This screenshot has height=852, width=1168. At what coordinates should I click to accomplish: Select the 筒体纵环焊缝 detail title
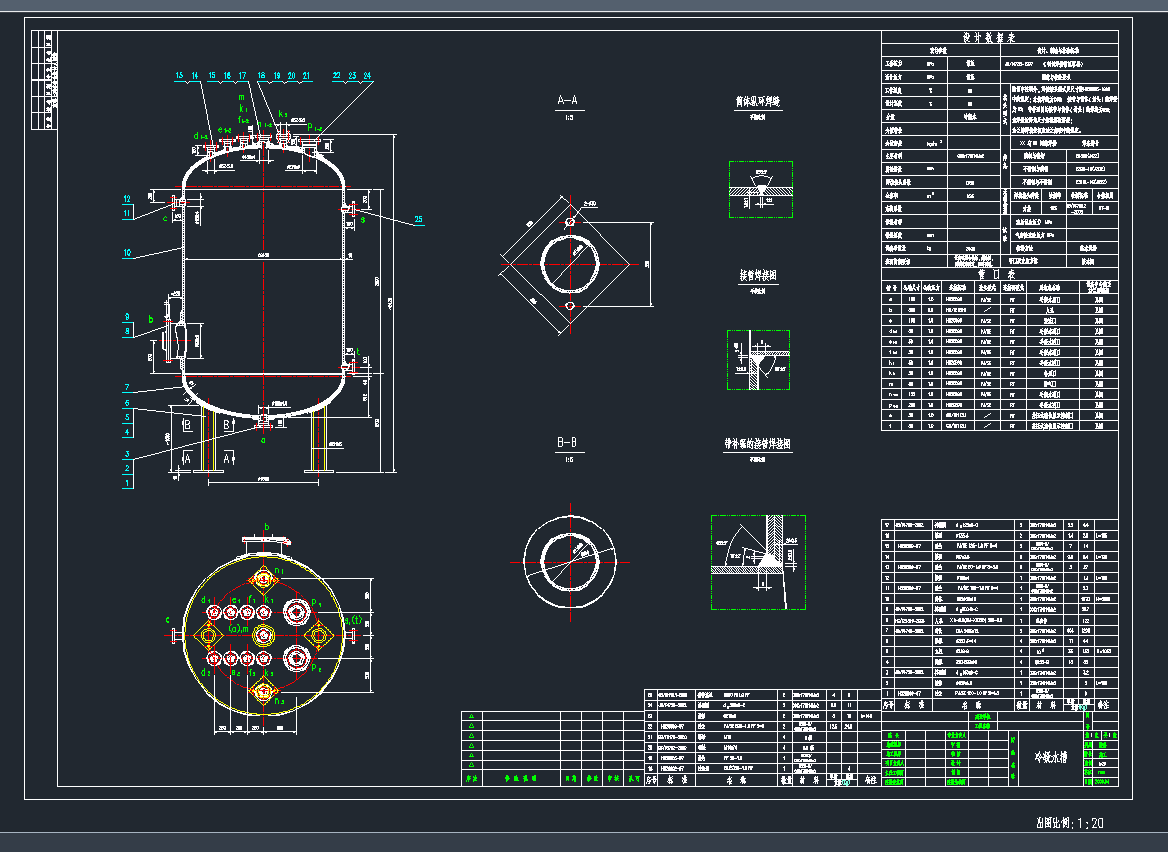point(757,102)
